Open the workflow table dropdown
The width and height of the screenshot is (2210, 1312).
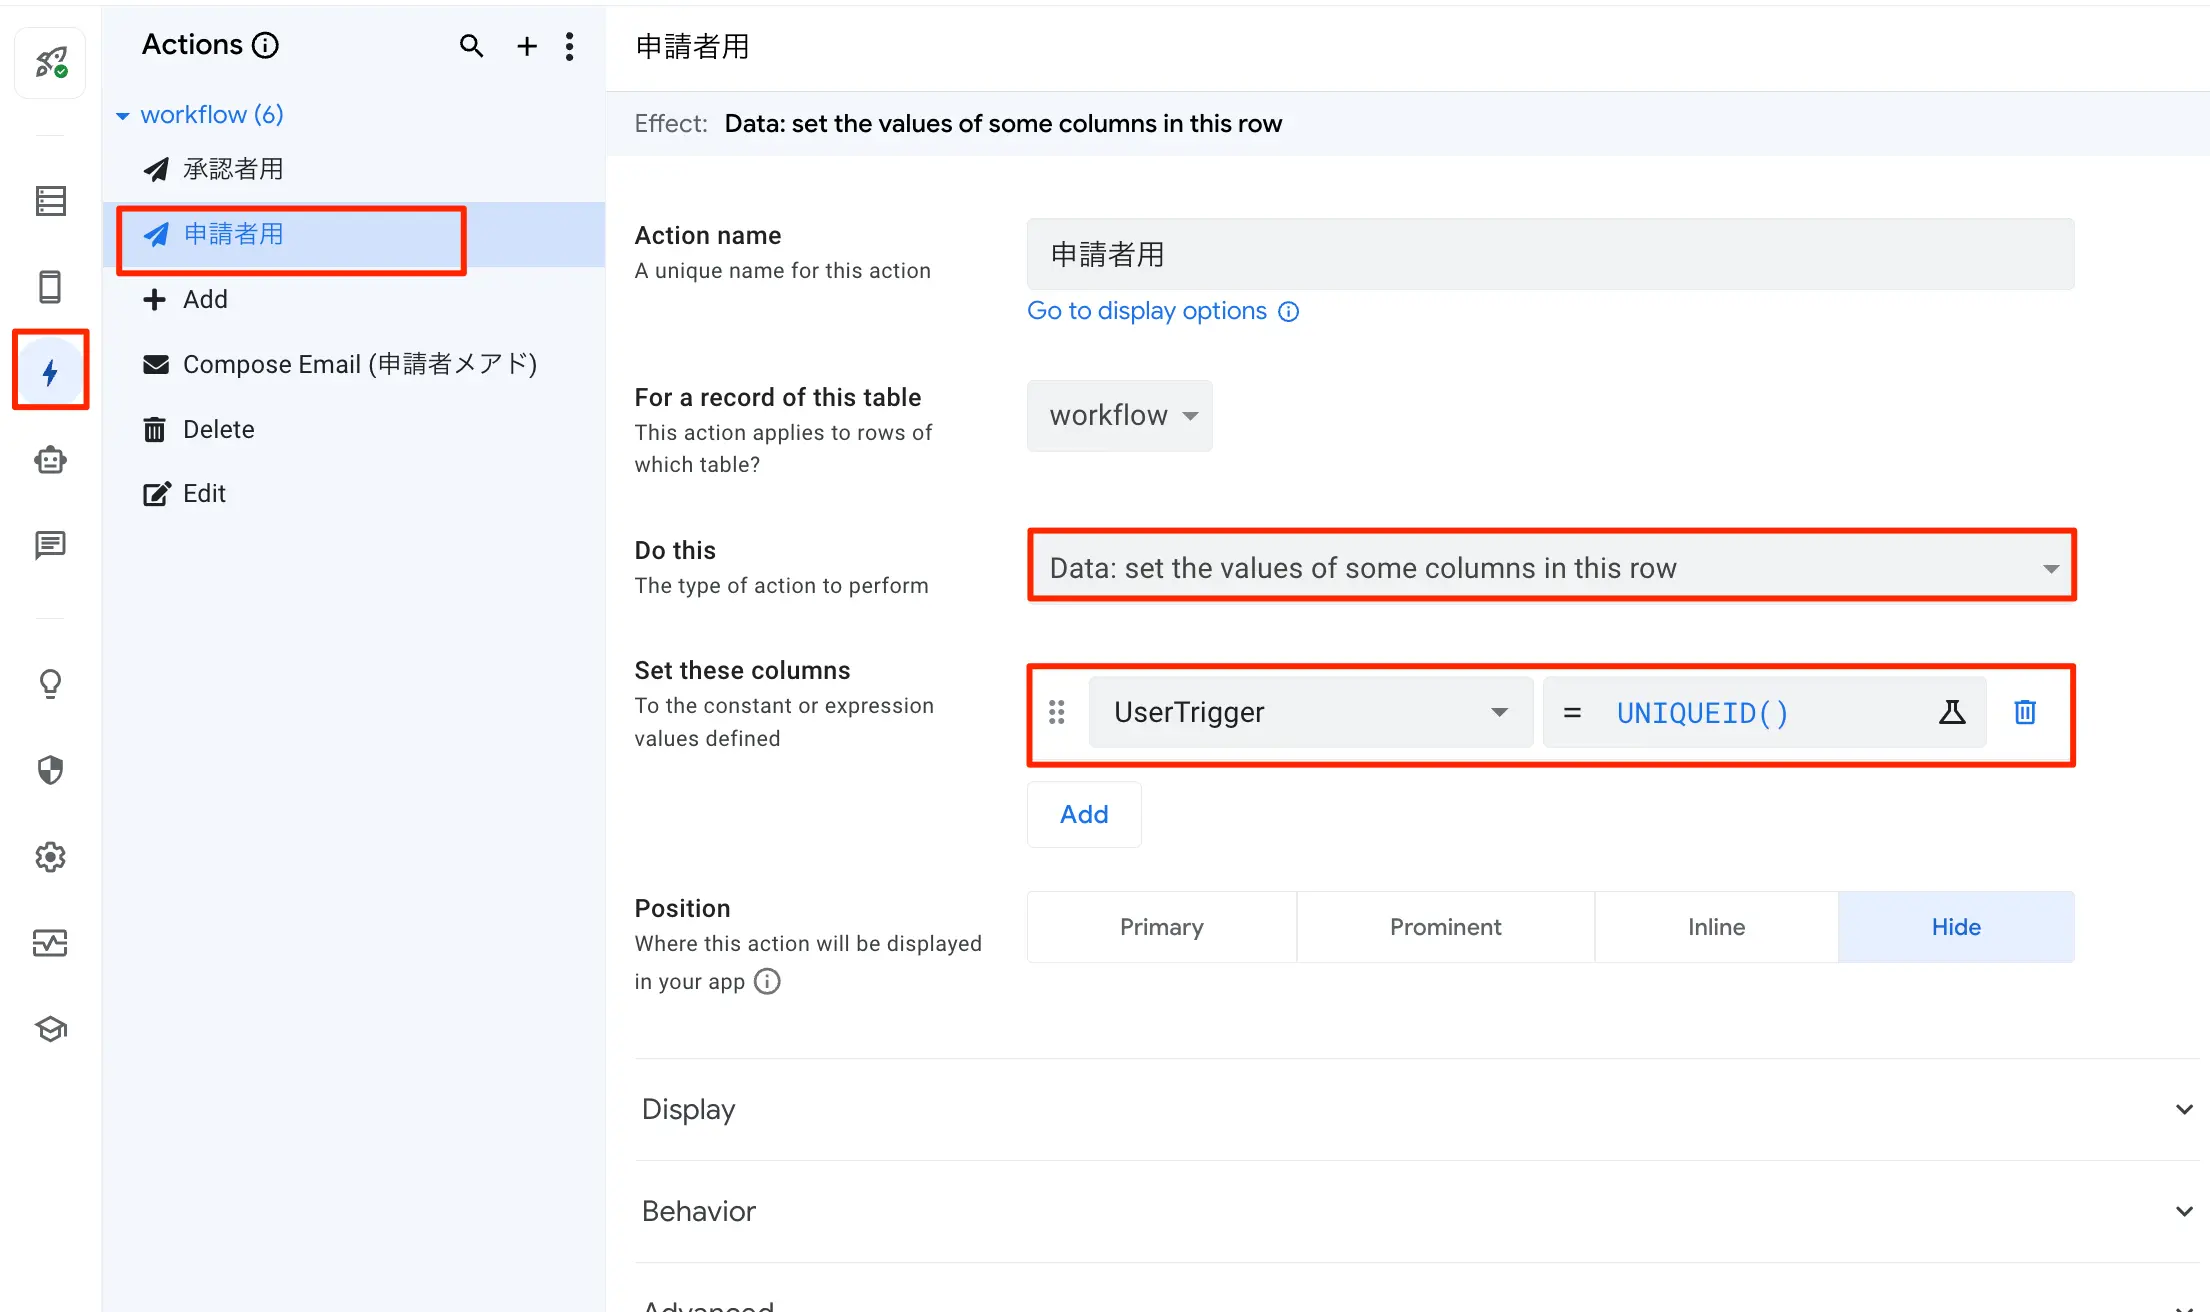(x=1119, y=416)
